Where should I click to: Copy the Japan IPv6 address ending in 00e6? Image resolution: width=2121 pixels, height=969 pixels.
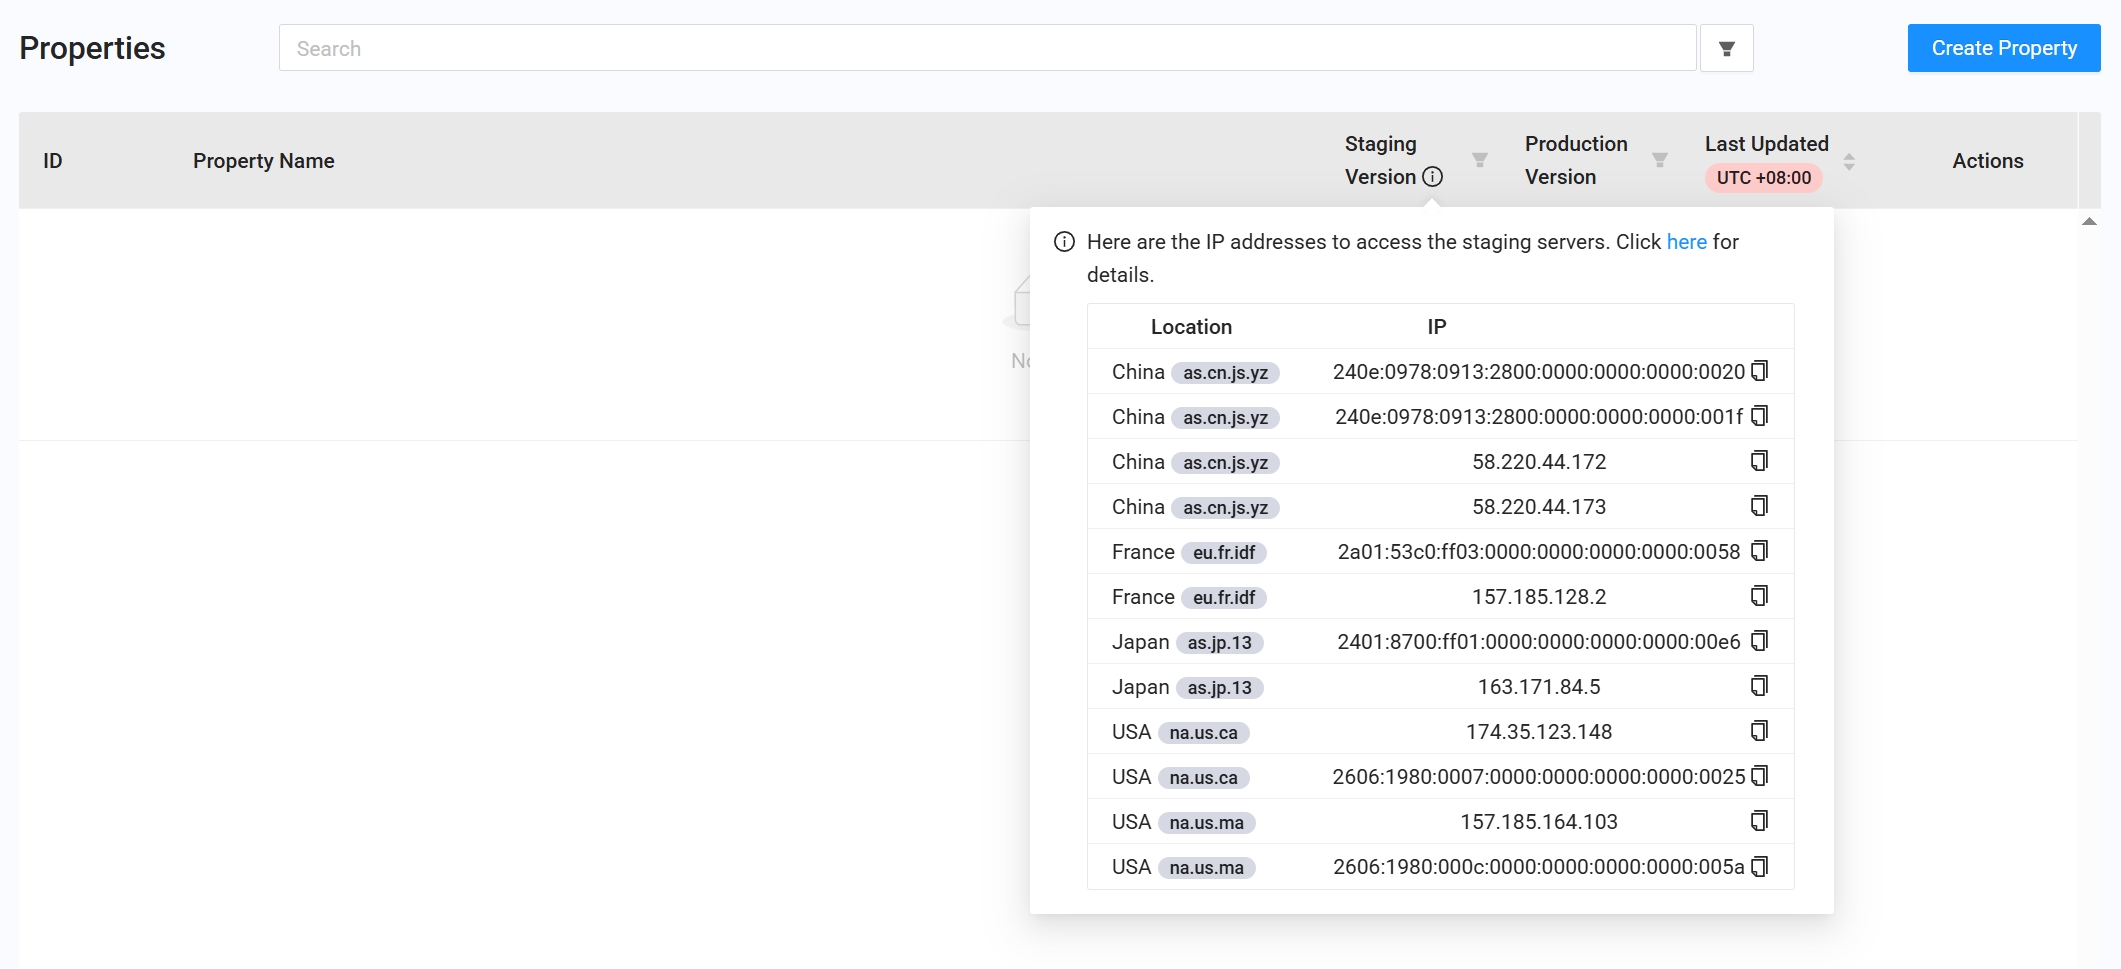[x=1759, y=641]
